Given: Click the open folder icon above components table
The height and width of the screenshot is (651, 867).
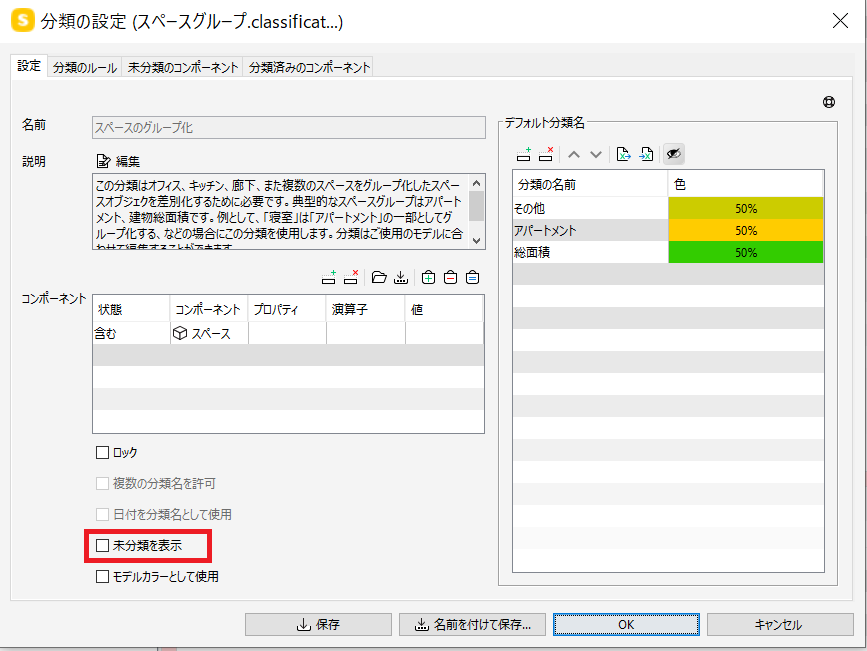Looking at the screenshot, I should [x=379, y=277].
